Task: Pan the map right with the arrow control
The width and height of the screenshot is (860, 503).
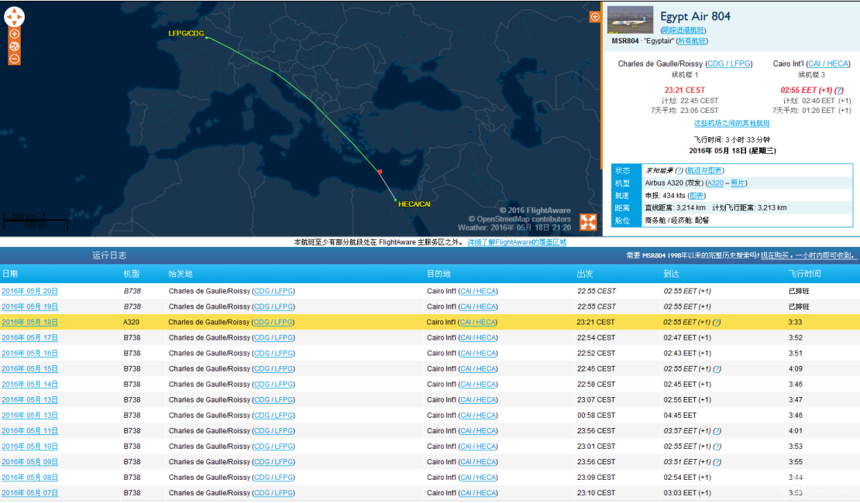Action: [21, 17]
